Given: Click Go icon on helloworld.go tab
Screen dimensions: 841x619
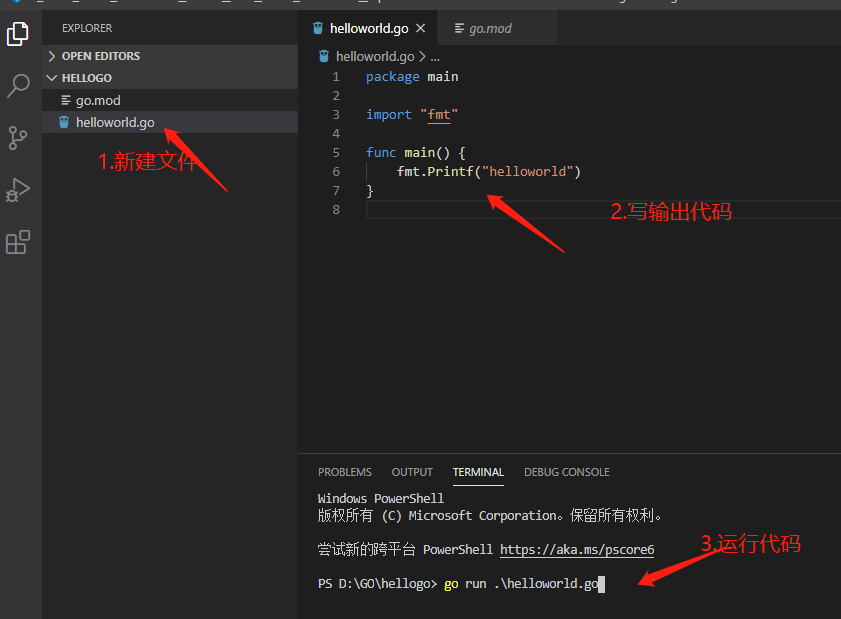Looking at the screenshot, I should pyautogui.click(x=318, y=28).
